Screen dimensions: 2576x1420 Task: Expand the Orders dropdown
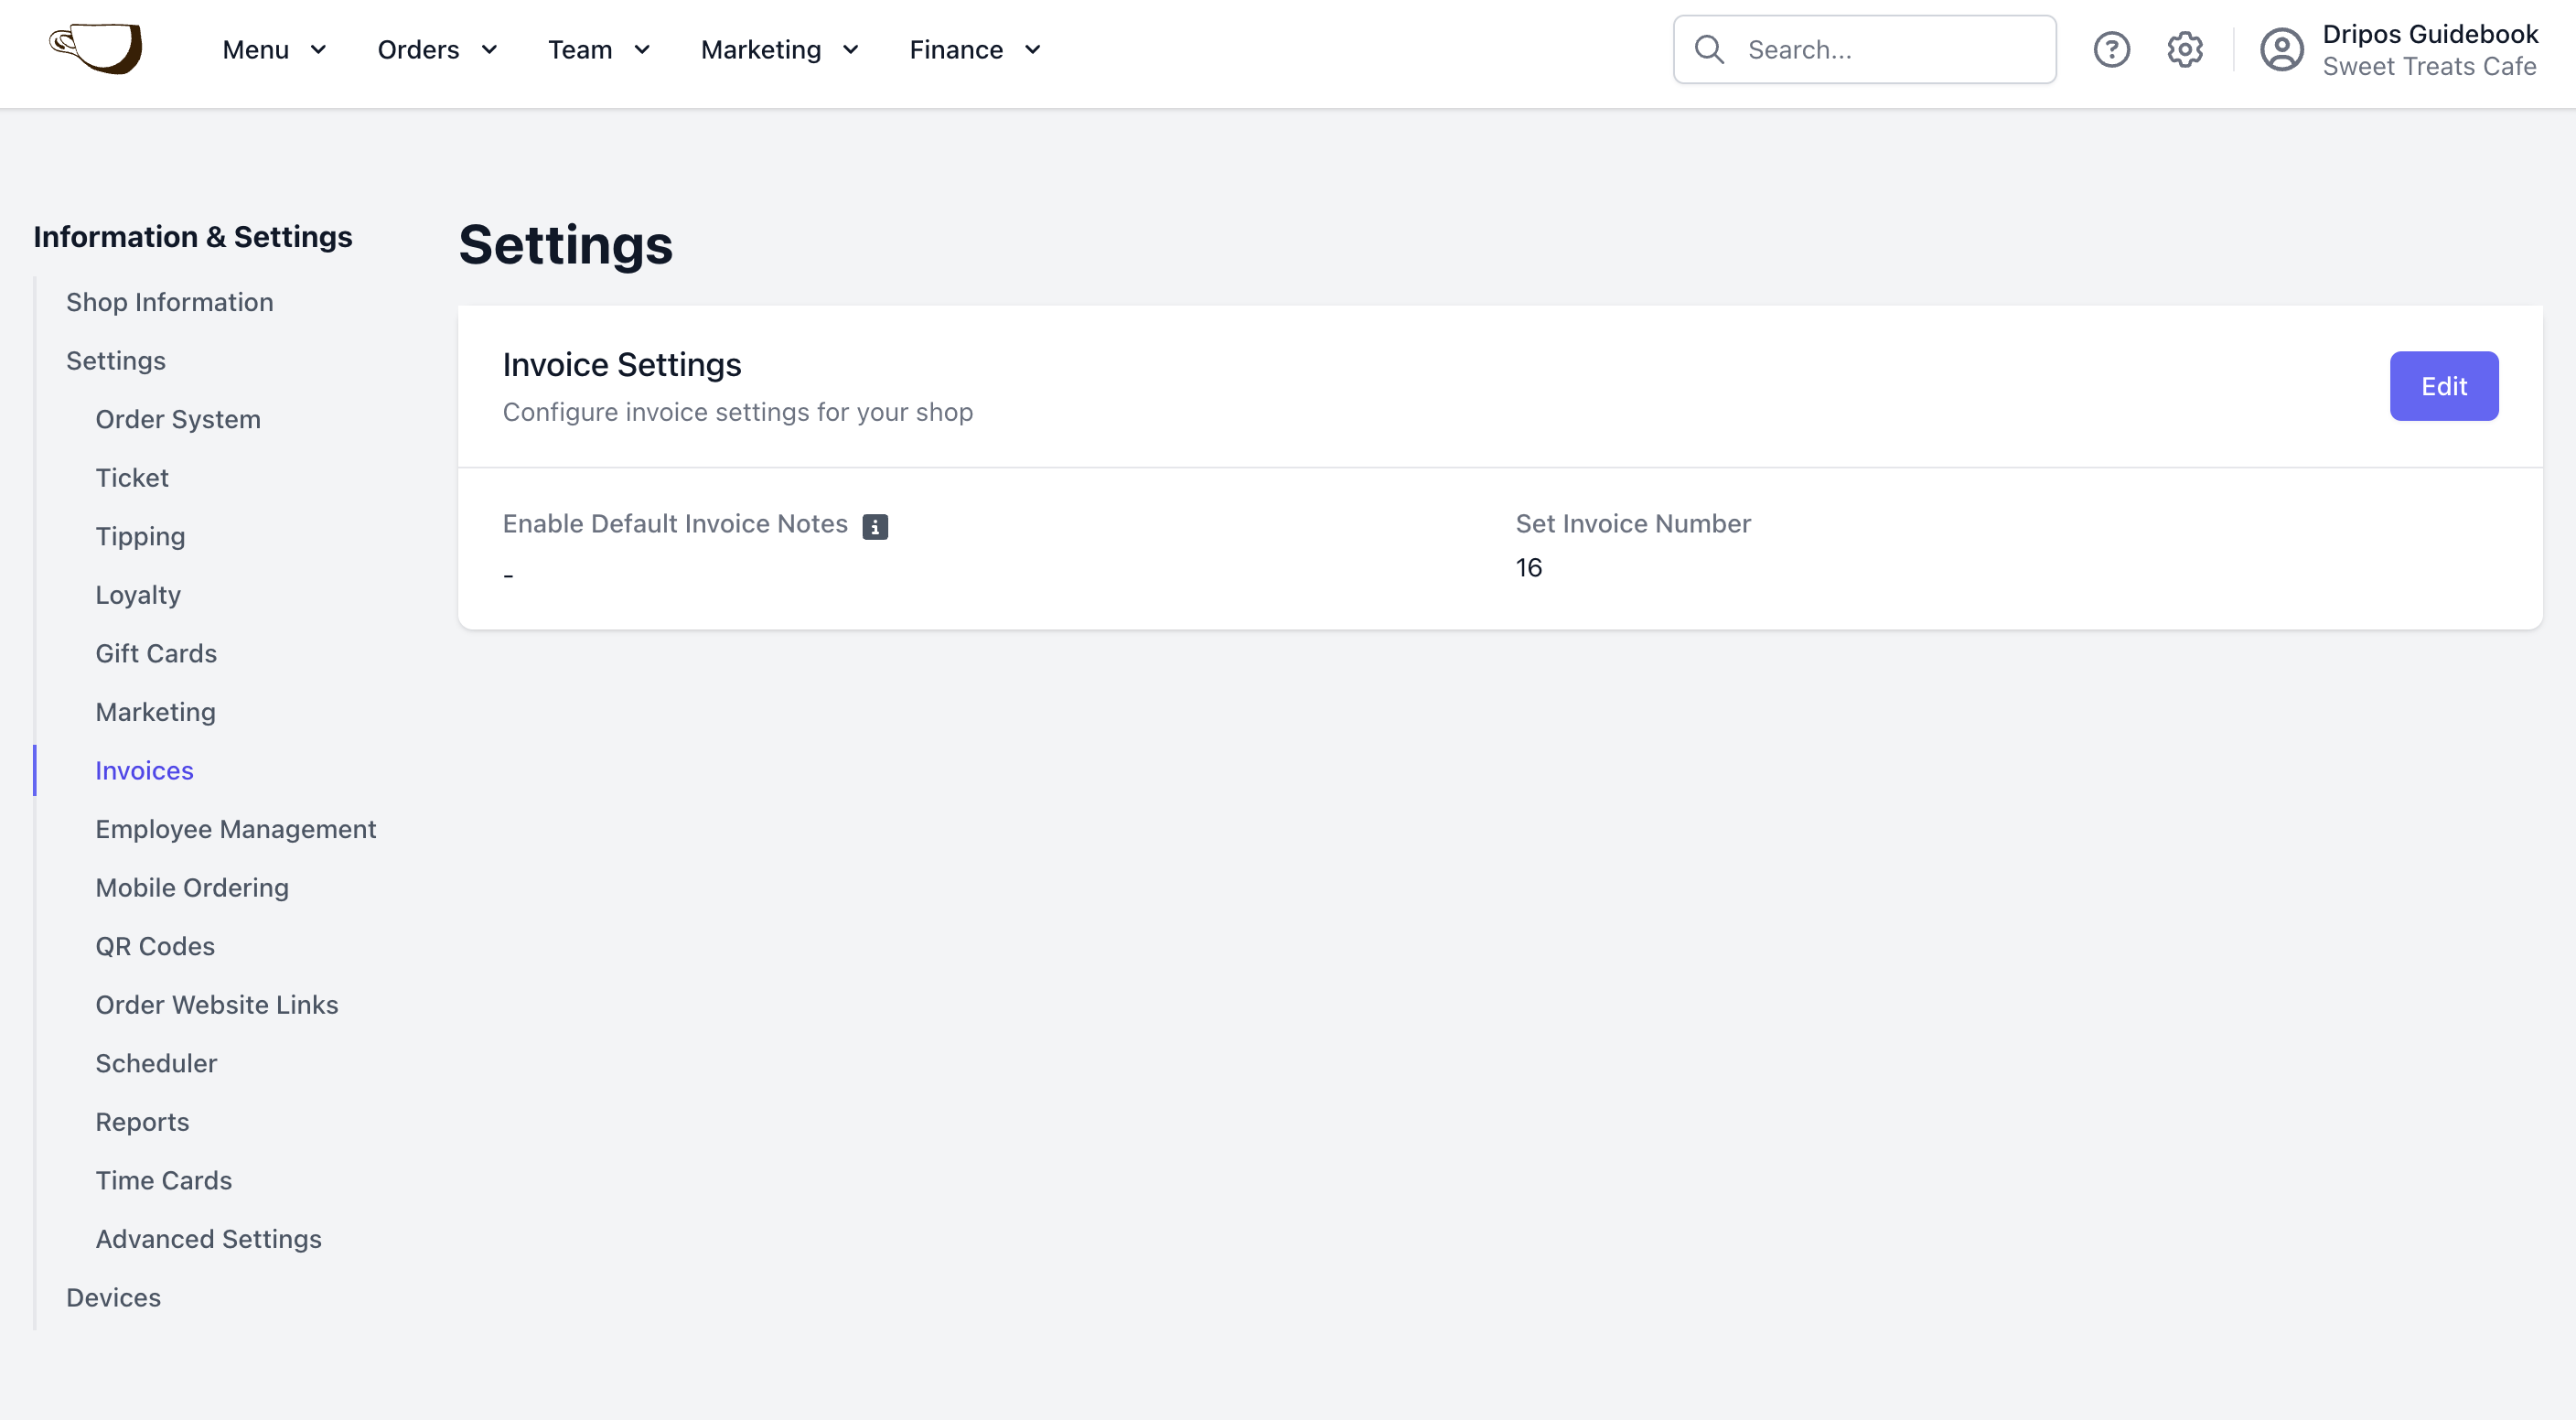pos(438,49)
